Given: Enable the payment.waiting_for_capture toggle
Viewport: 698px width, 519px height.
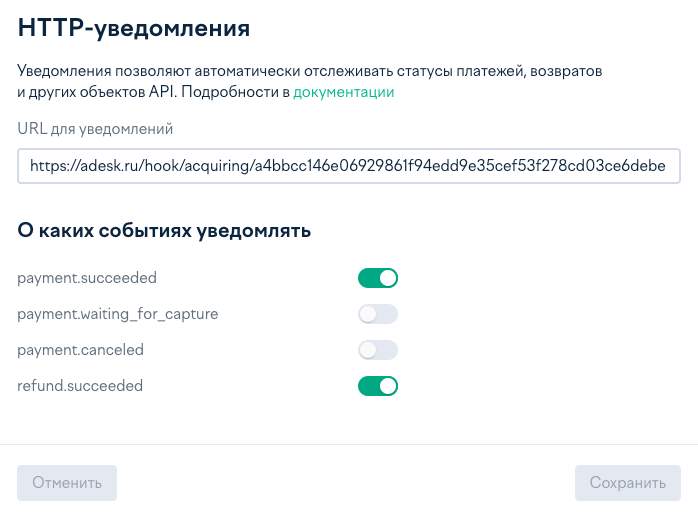Looking at the screenshot, I should pos(377,314).
